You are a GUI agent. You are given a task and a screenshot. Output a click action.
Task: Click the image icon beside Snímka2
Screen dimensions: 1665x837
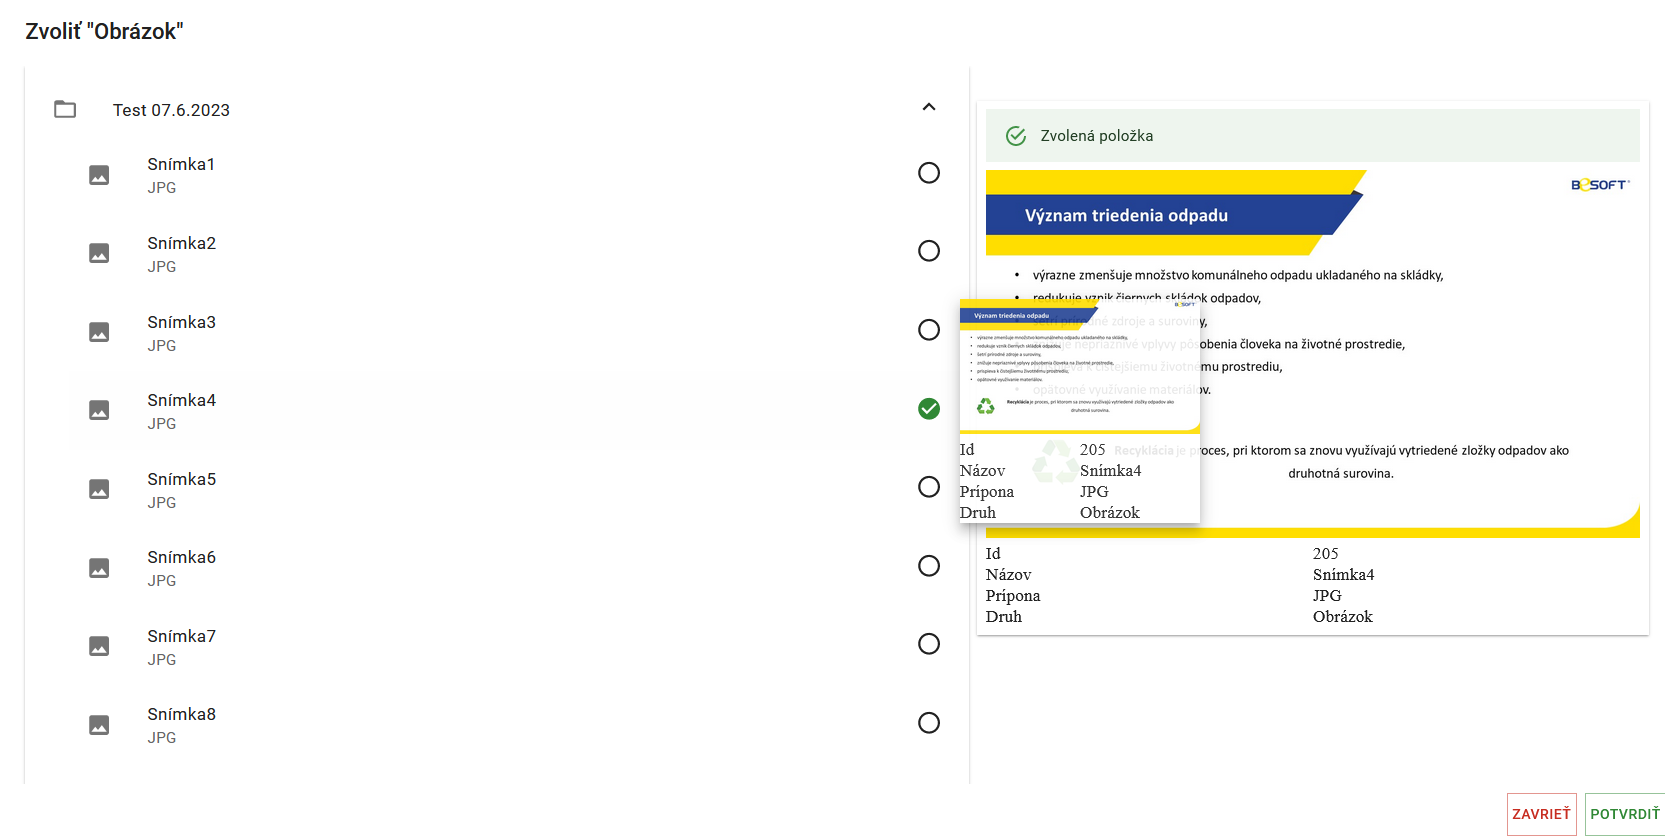pos(99,253)
